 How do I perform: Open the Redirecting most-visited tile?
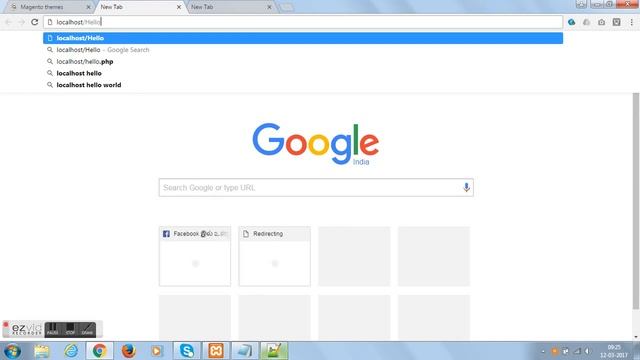tap(274, 256)
